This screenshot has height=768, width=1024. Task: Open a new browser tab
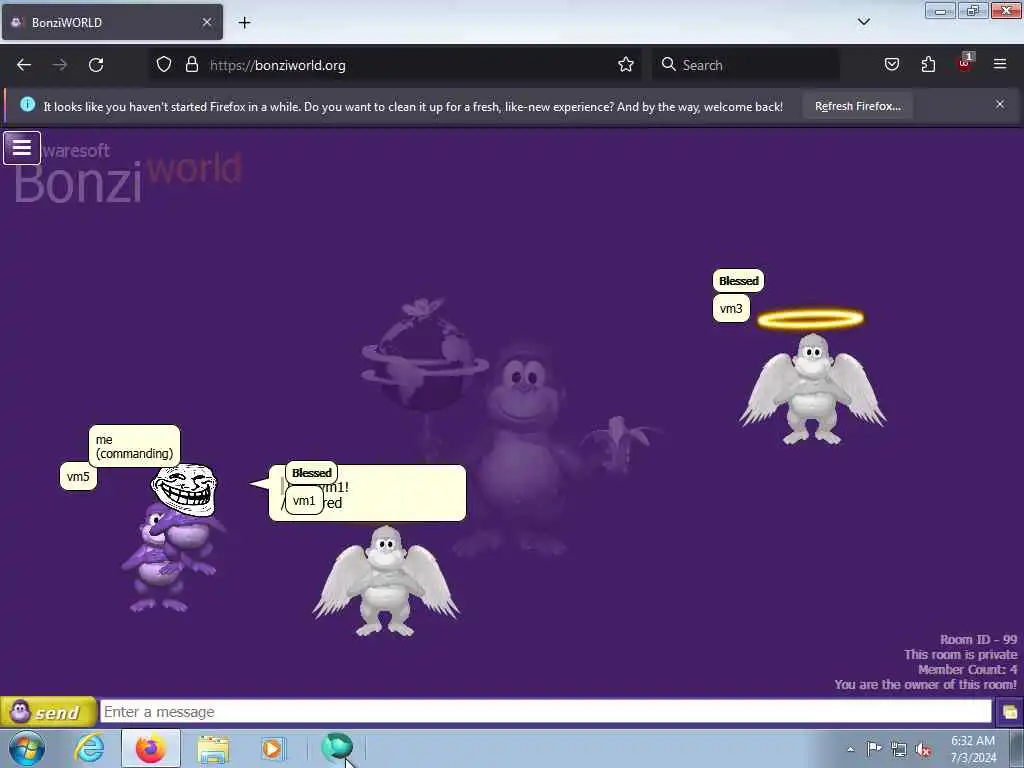pyautogui.click(x=244, y=23)
